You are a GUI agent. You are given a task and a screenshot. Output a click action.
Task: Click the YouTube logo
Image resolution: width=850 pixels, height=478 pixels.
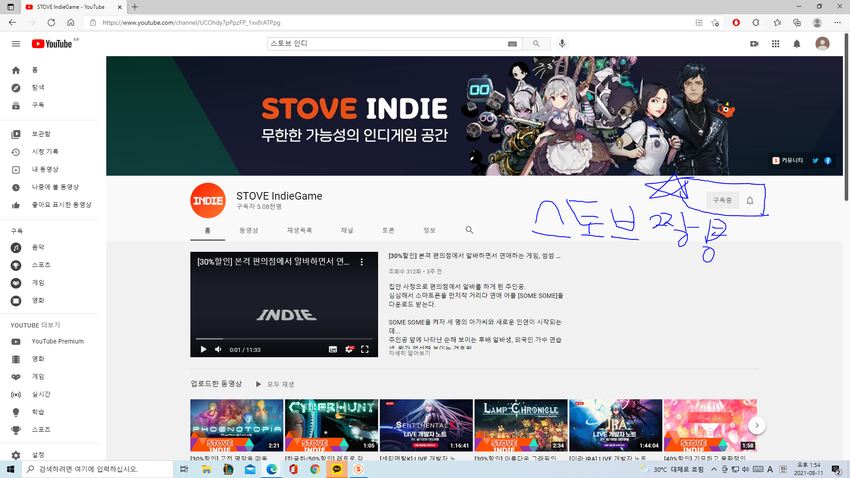[x=52, y=44]
